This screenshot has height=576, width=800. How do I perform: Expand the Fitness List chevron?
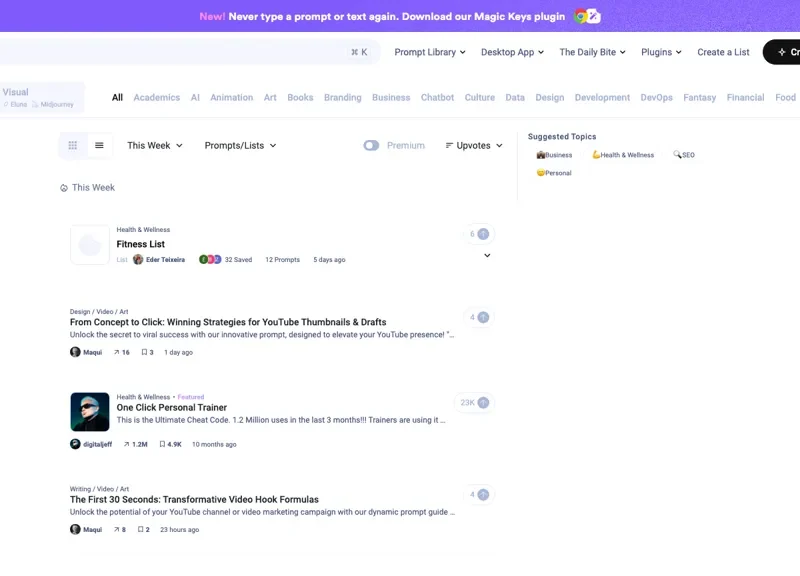(487, 256)
